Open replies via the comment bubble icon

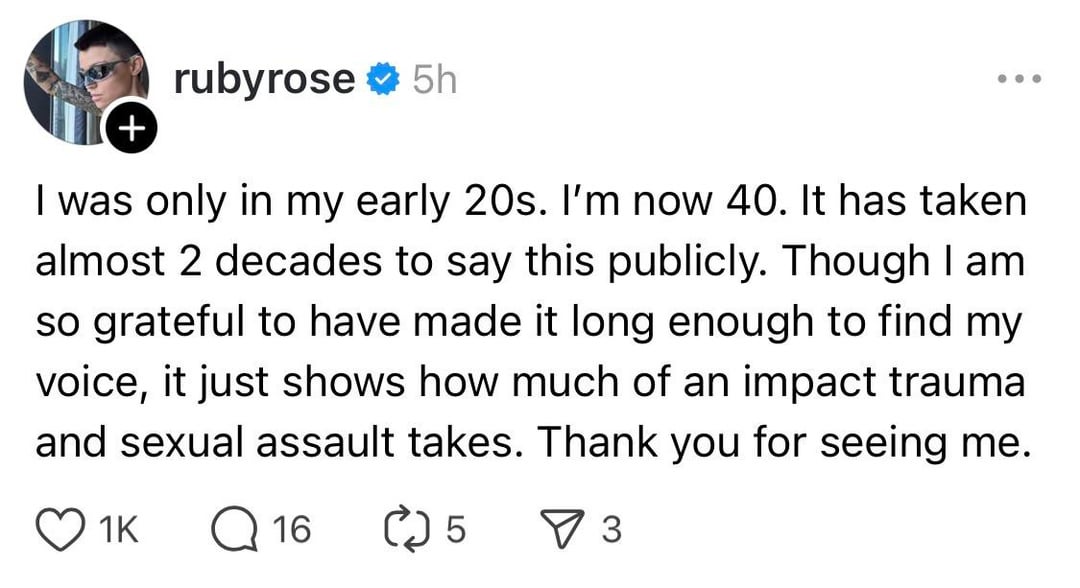click(234, 528)
